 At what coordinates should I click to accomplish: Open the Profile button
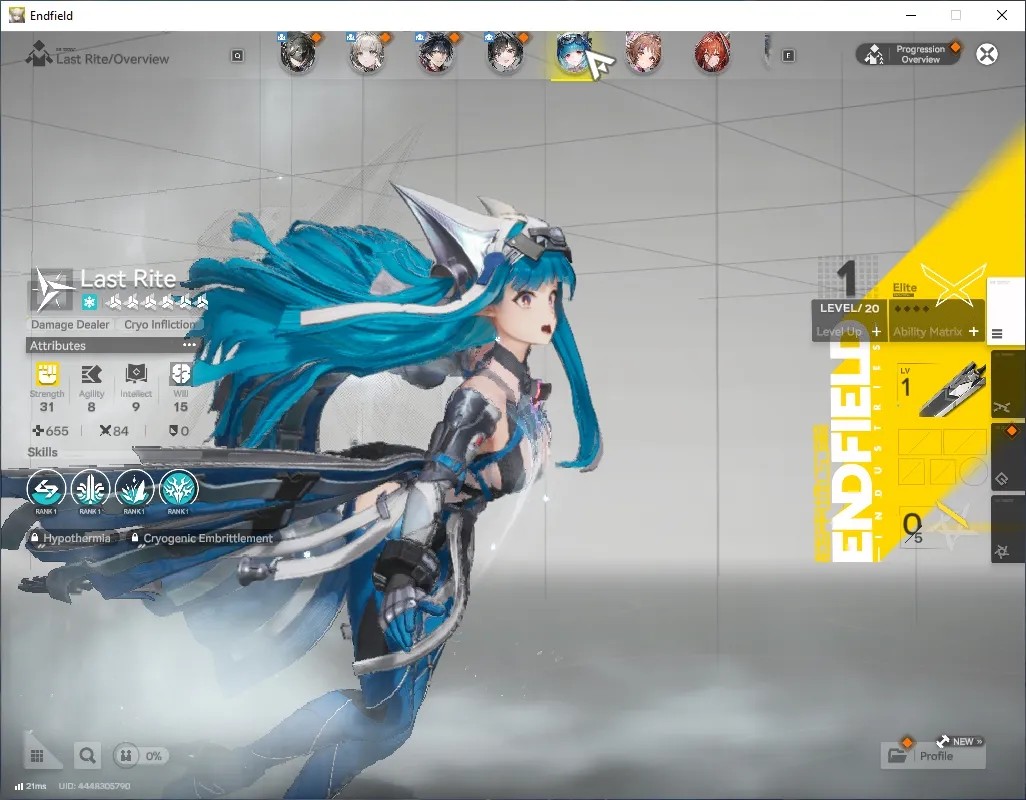click(933, 756)
